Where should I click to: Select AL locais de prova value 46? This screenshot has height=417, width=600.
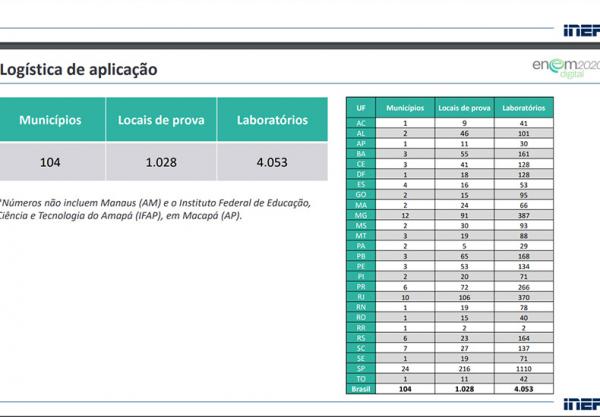[464, 134]
